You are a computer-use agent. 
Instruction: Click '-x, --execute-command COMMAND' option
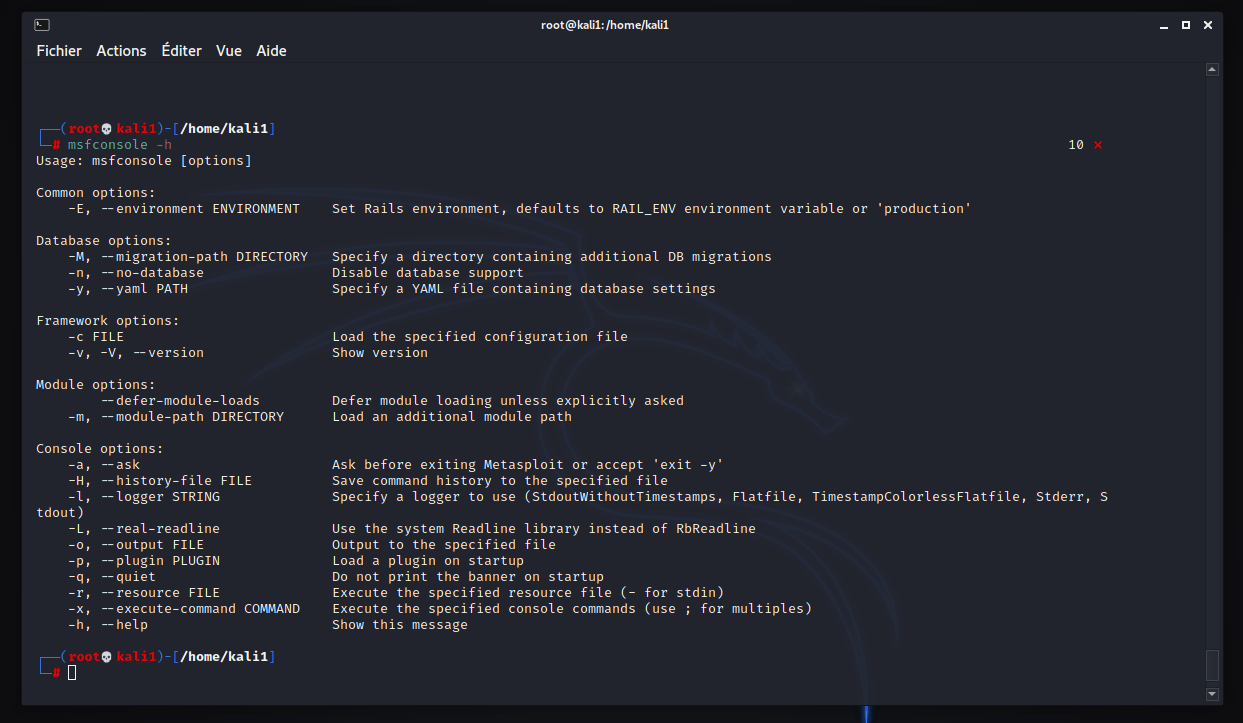[184, 609]
